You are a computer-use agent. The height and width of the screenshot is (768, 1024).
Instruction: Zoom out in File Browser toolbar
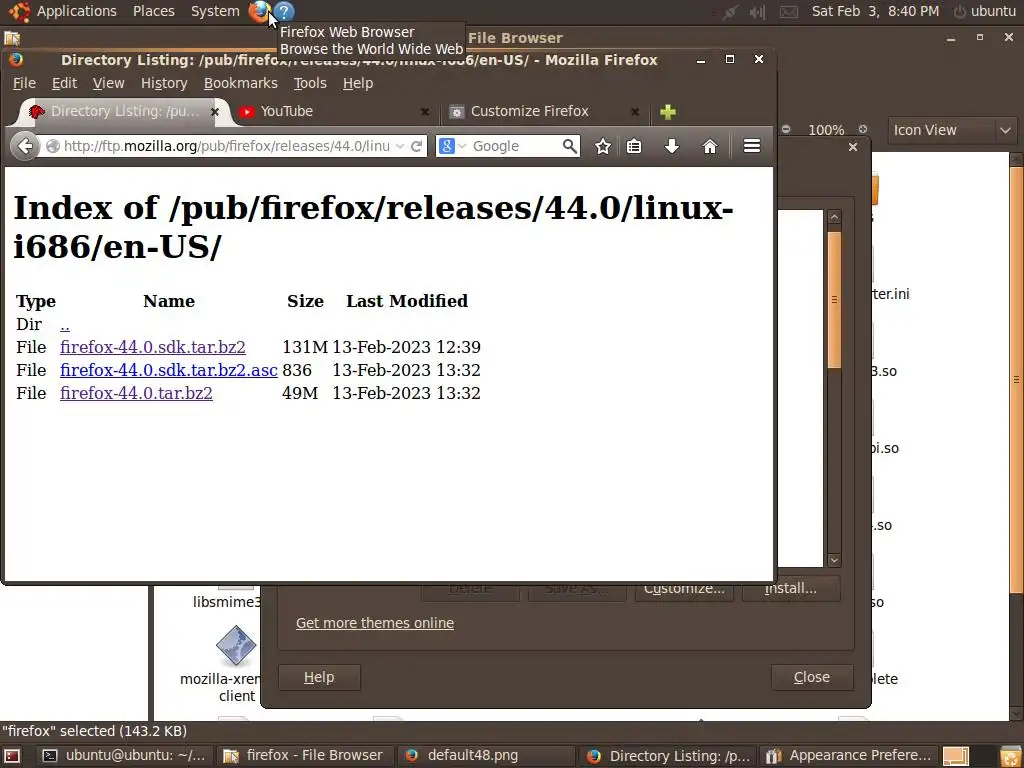(x=786, y=129)
